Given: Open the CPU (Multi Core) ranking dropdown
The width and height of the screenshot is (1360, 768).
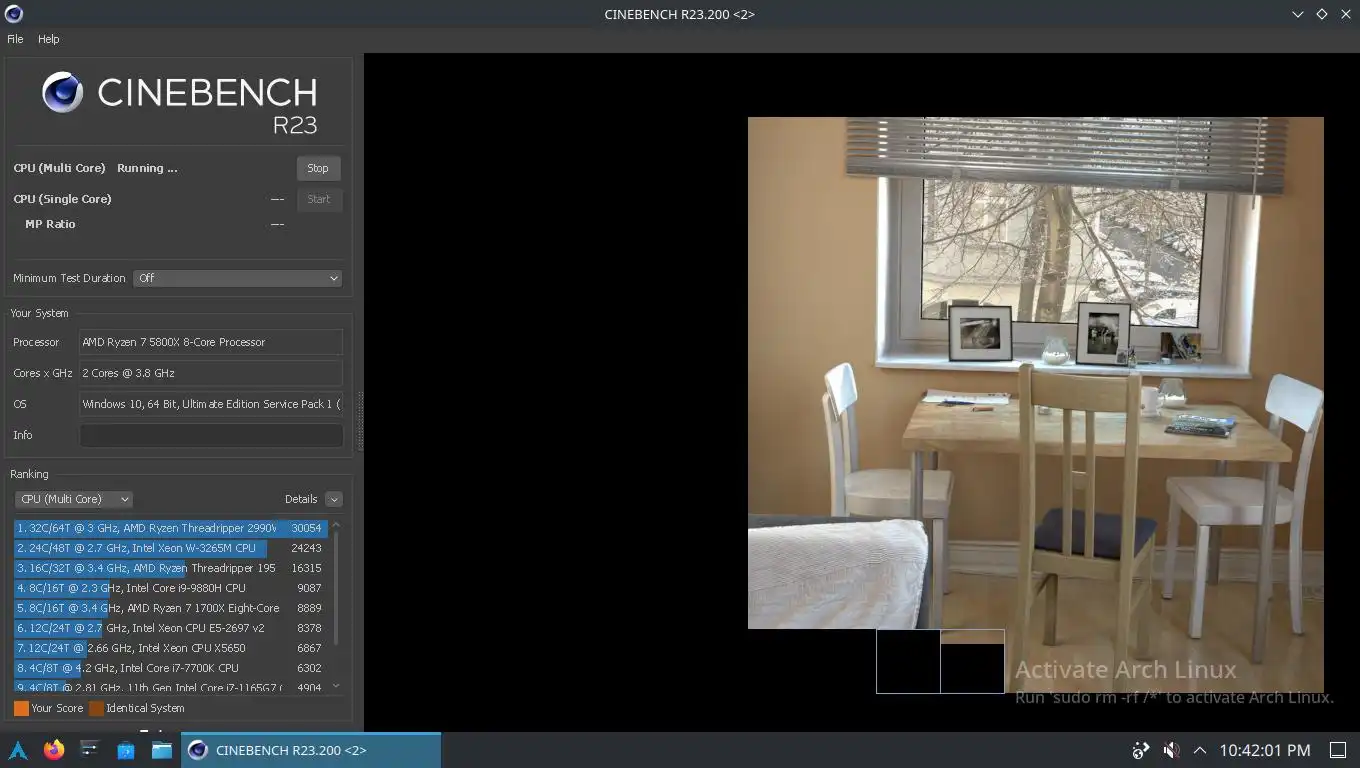Looking at the screenshot, I should [x=73, y=499].
